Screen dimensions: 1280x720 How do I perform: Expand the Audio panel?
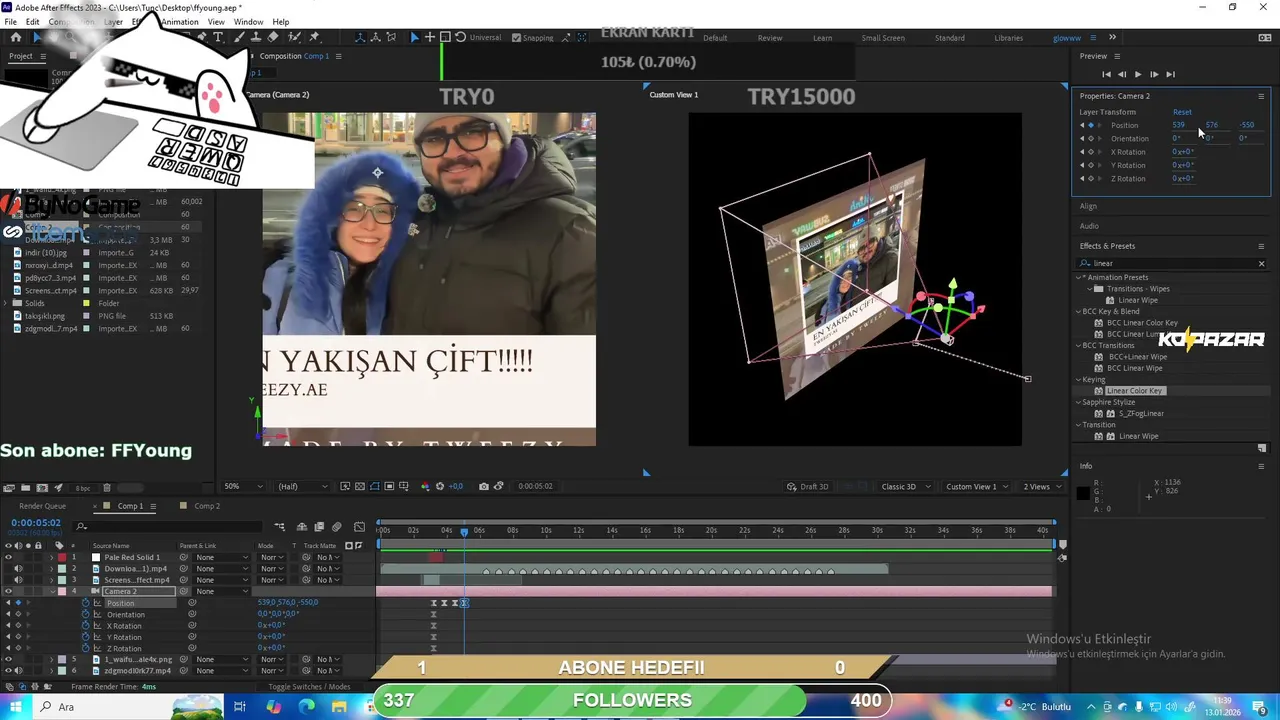point(1089,226)
